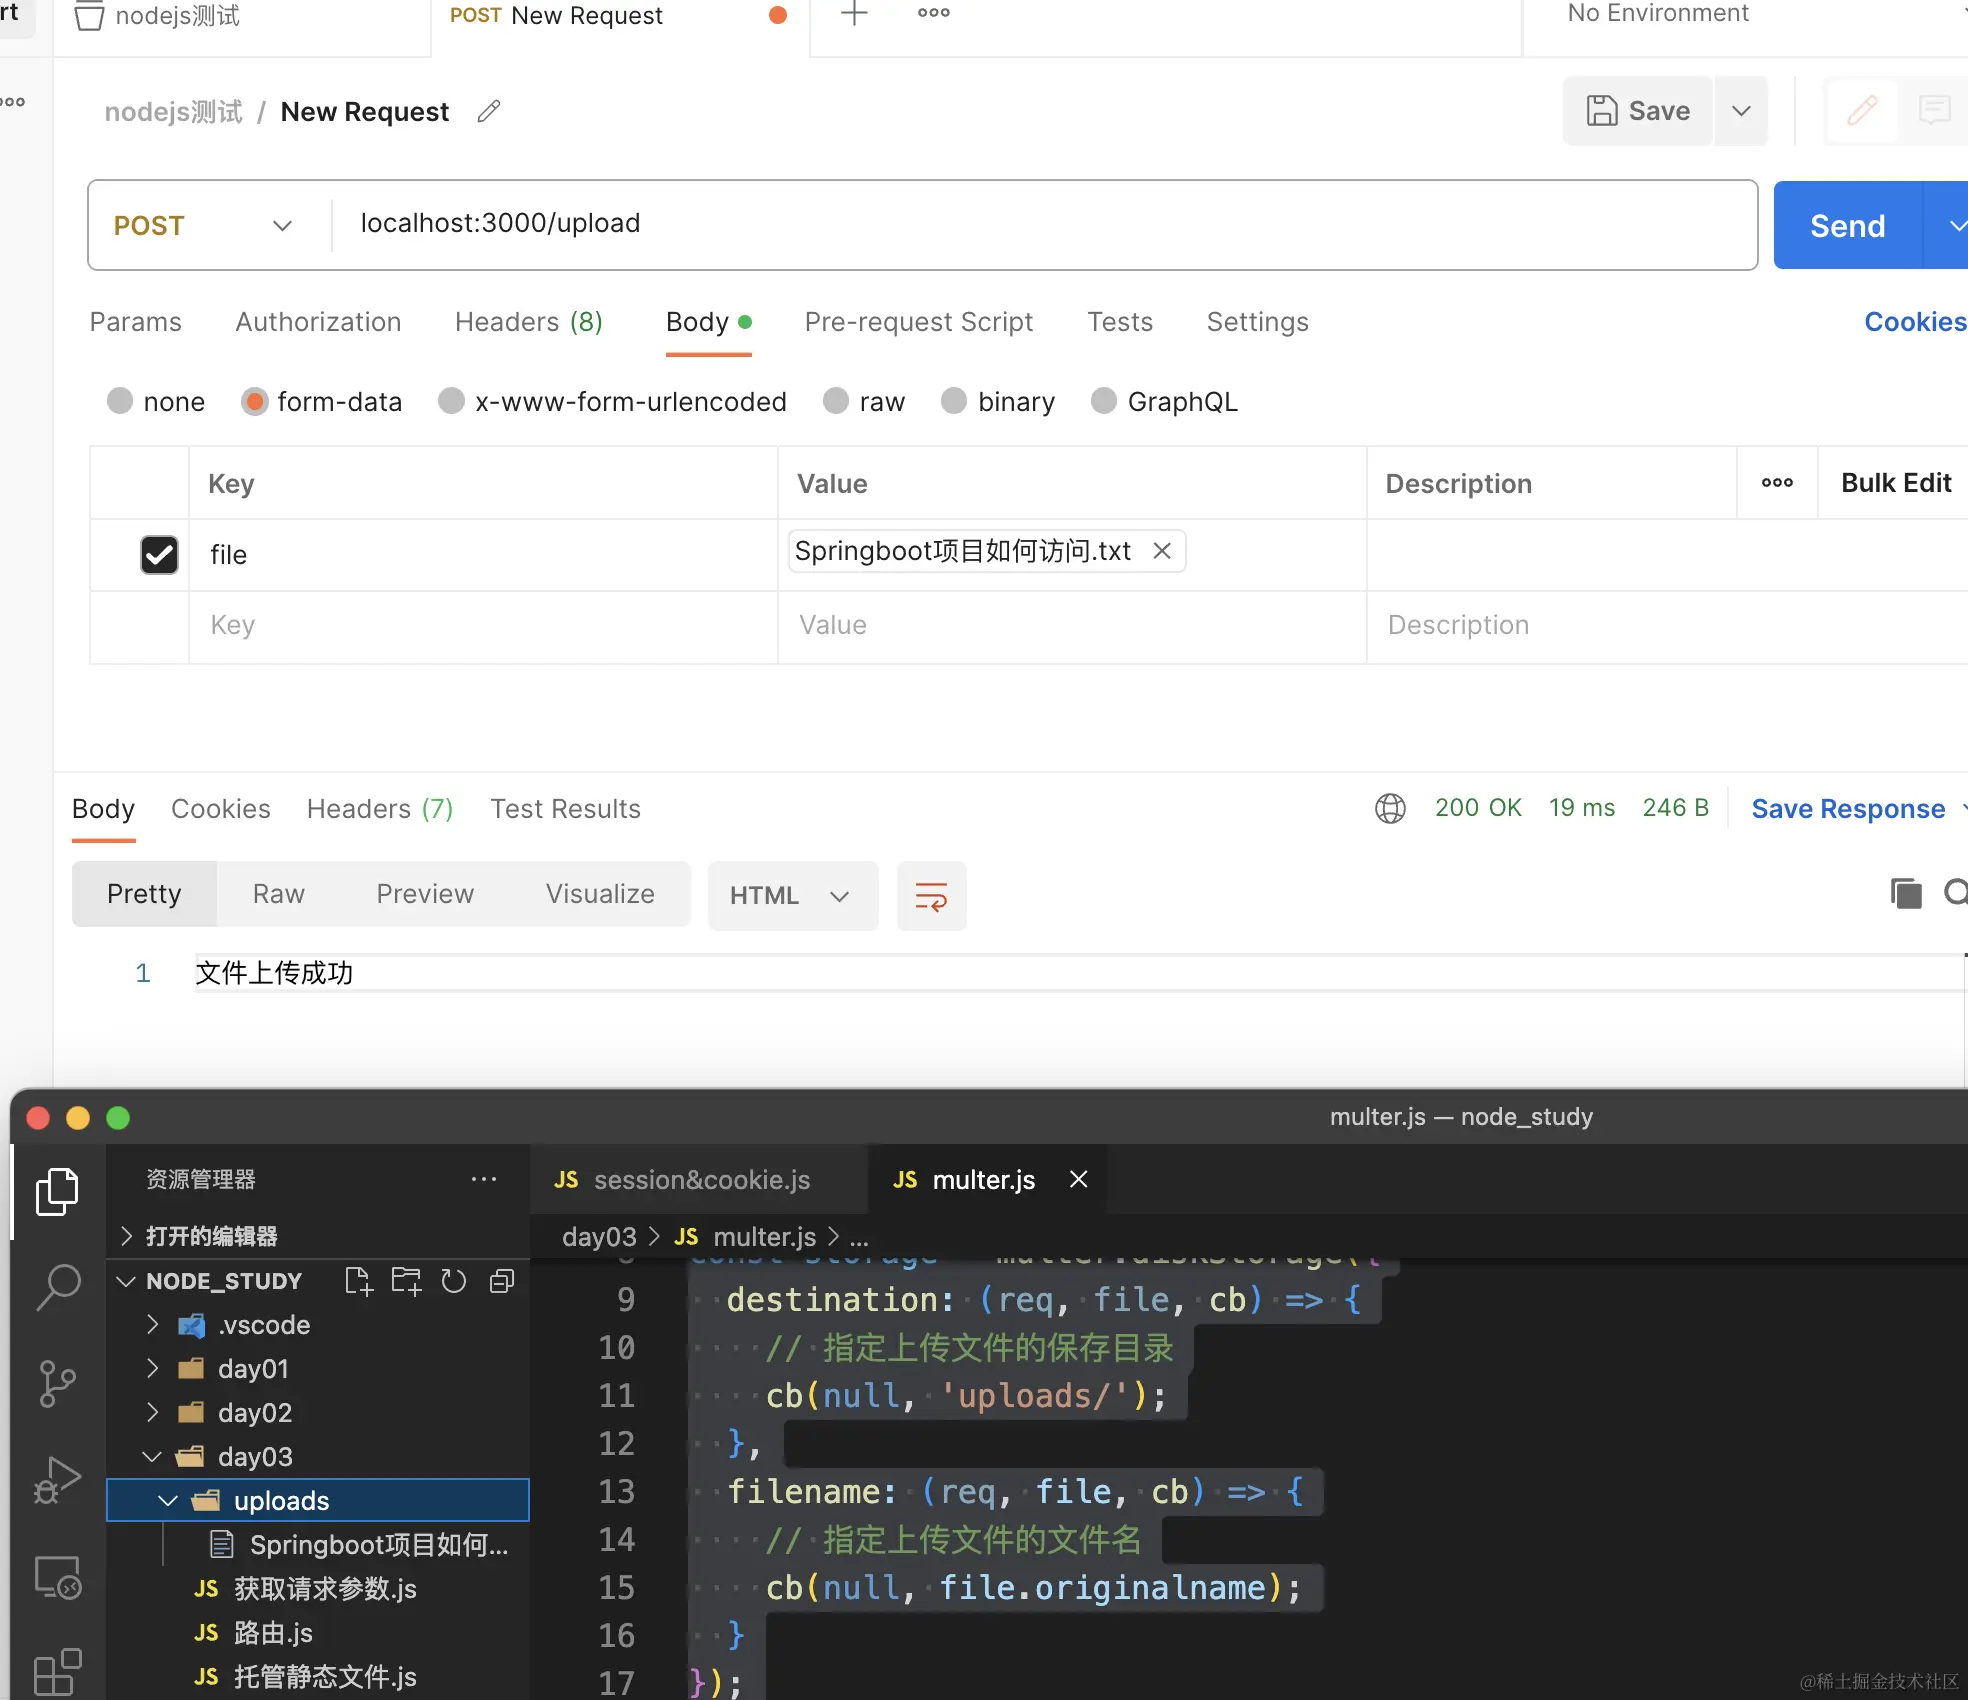Open the Cookies link
The width and height of the screenshot is (1968, 1700).
coord(1914,322)
